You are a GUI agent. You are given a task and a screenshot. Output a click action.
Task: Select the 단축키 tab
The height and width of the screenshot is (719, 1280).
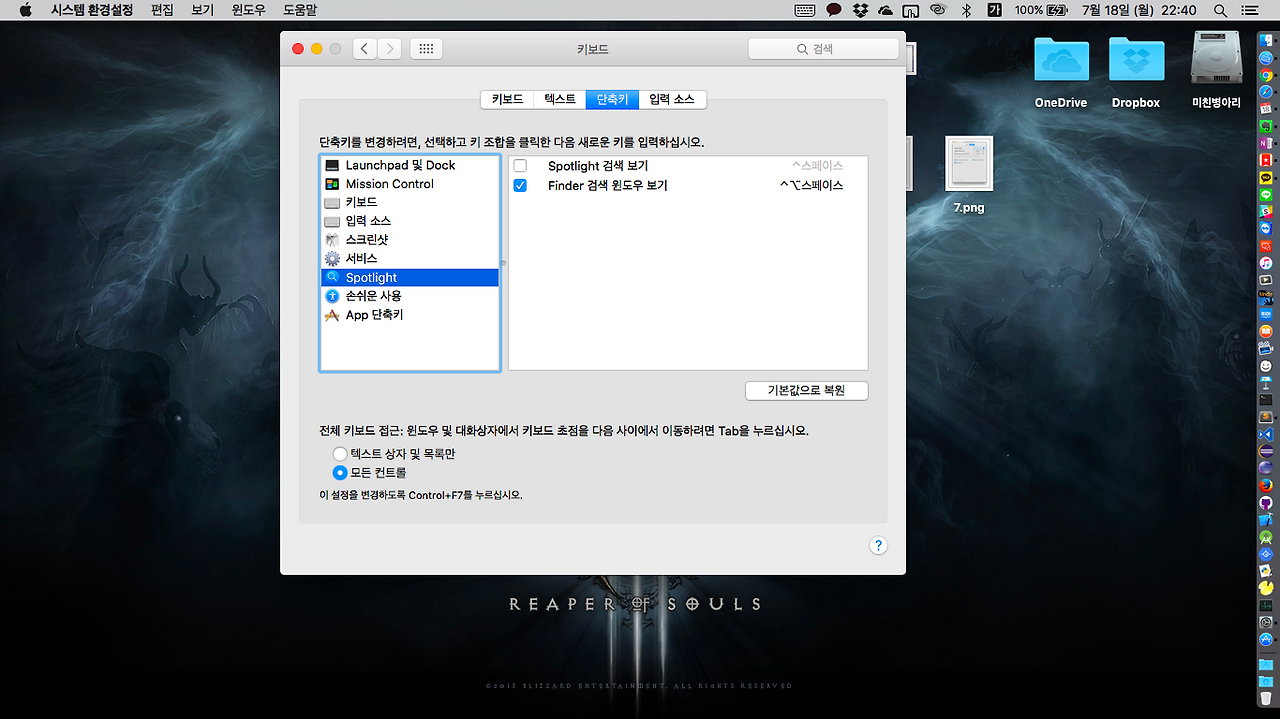tap(612, 99)
